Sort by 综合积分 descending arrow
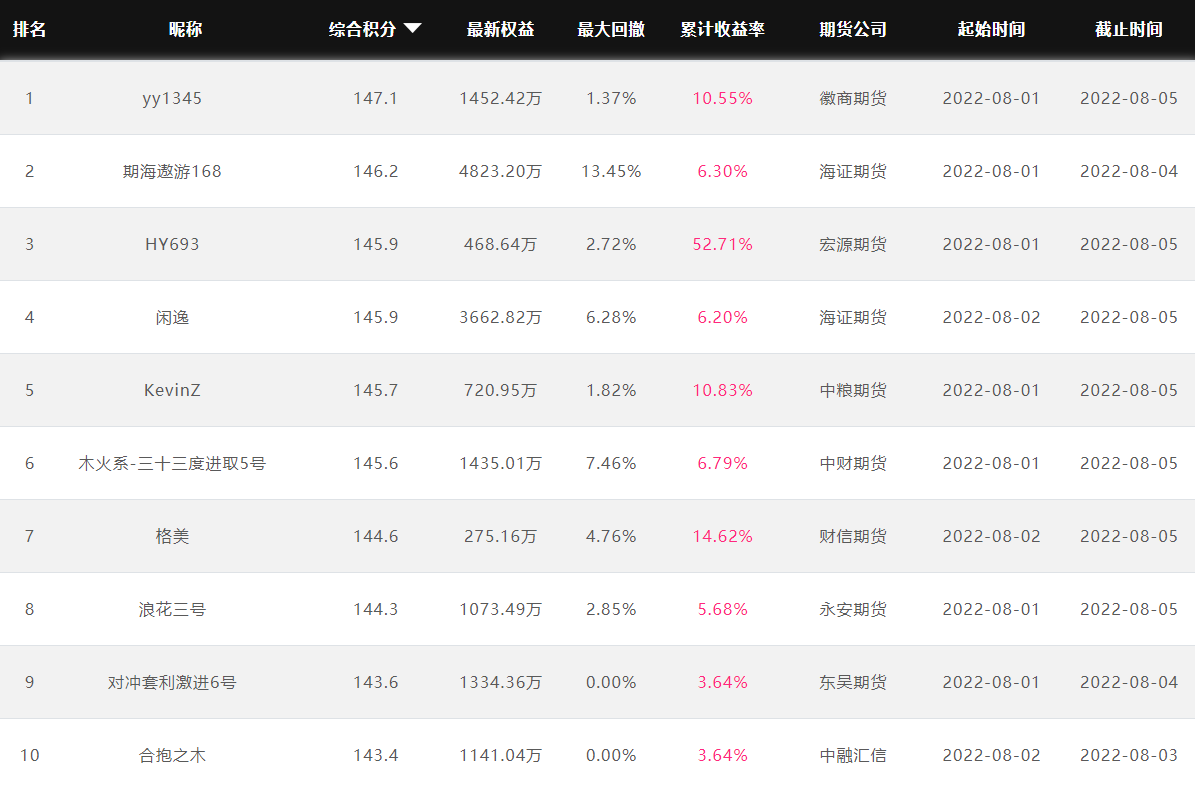Screen dimensions: 1195x787 (x=412, y=29)
